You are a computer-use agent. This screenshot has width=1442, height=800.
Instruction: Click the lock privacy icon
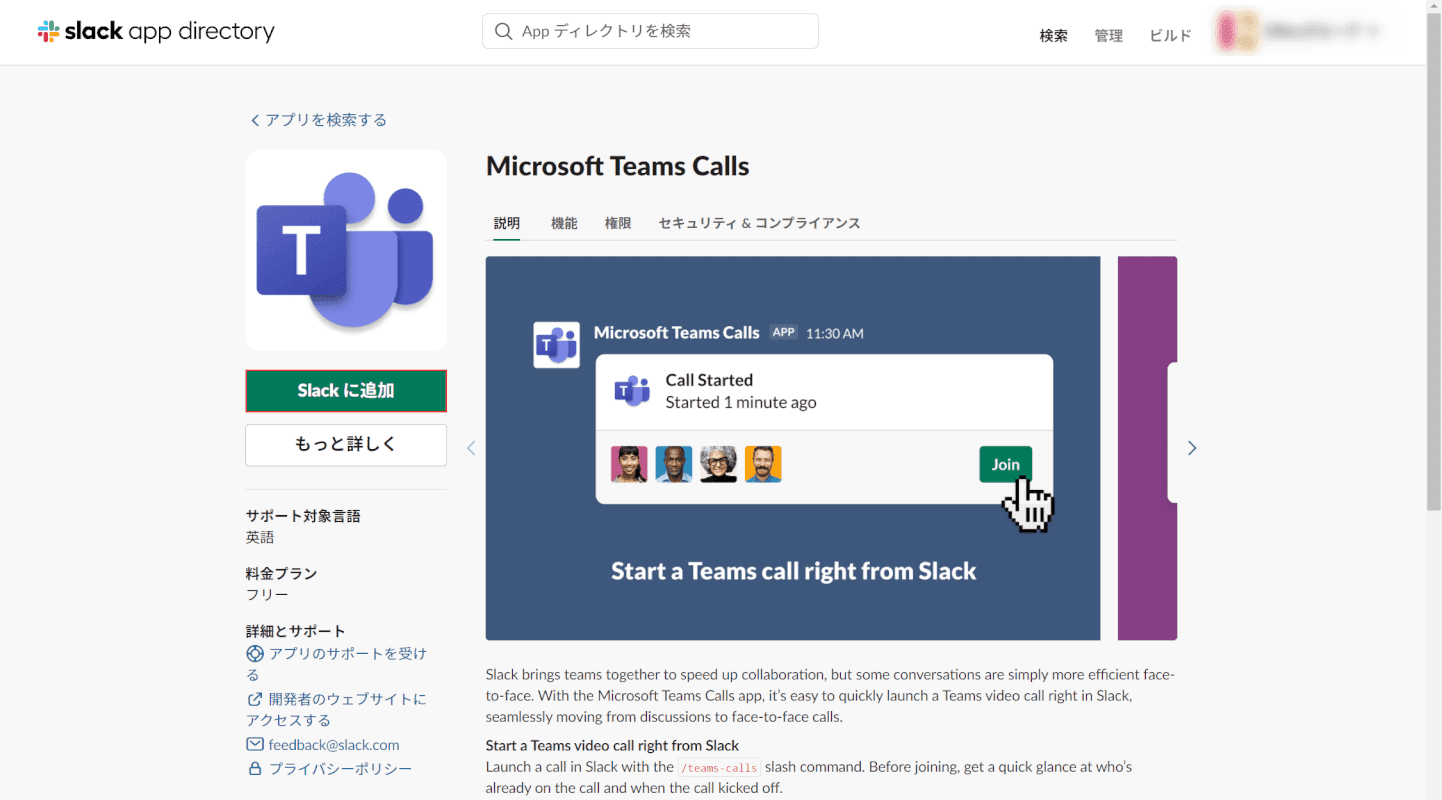click(x=255, y=769)
